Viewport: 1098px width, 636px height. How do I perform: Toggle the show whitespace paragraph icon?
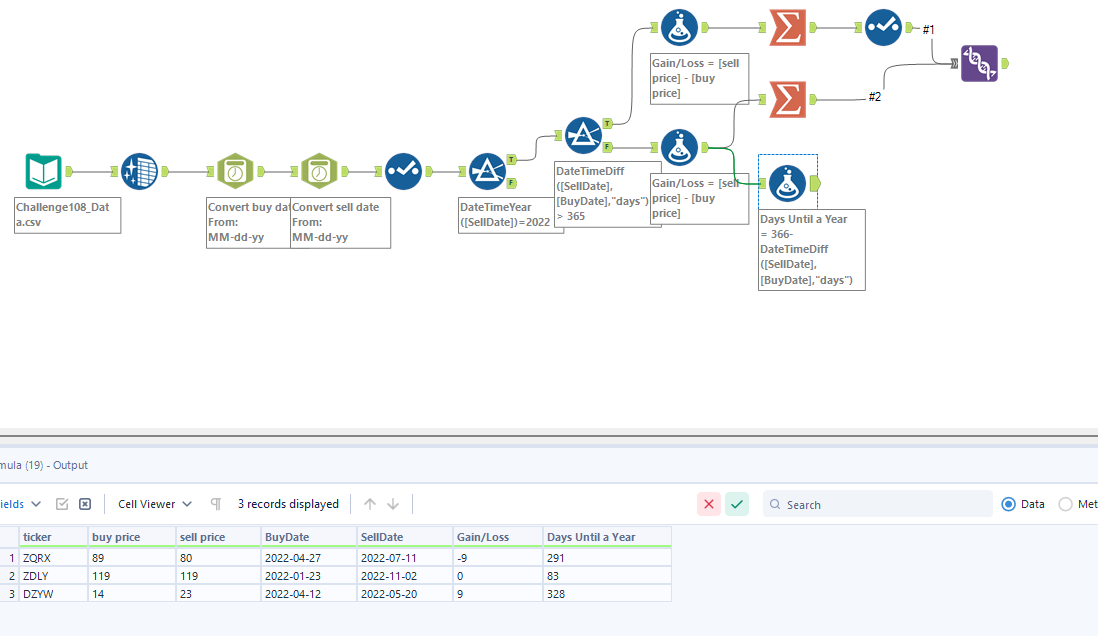tap(216, 504)
